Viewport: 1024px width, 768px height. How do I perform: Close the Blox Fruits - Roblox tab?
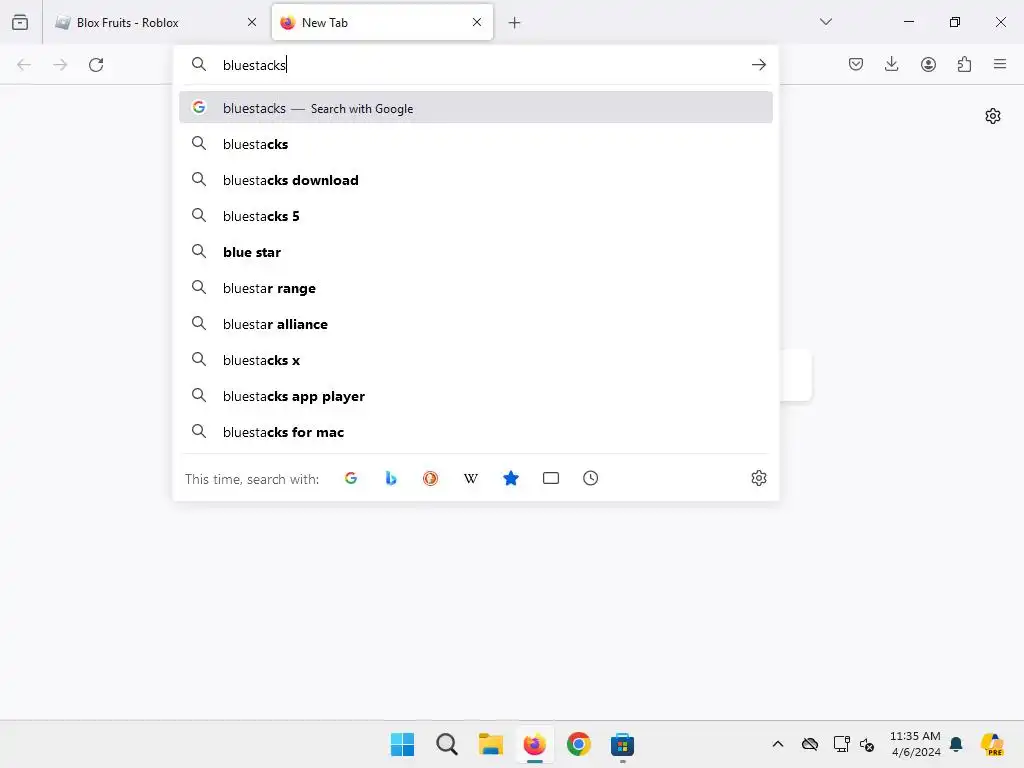coord(252,22)
